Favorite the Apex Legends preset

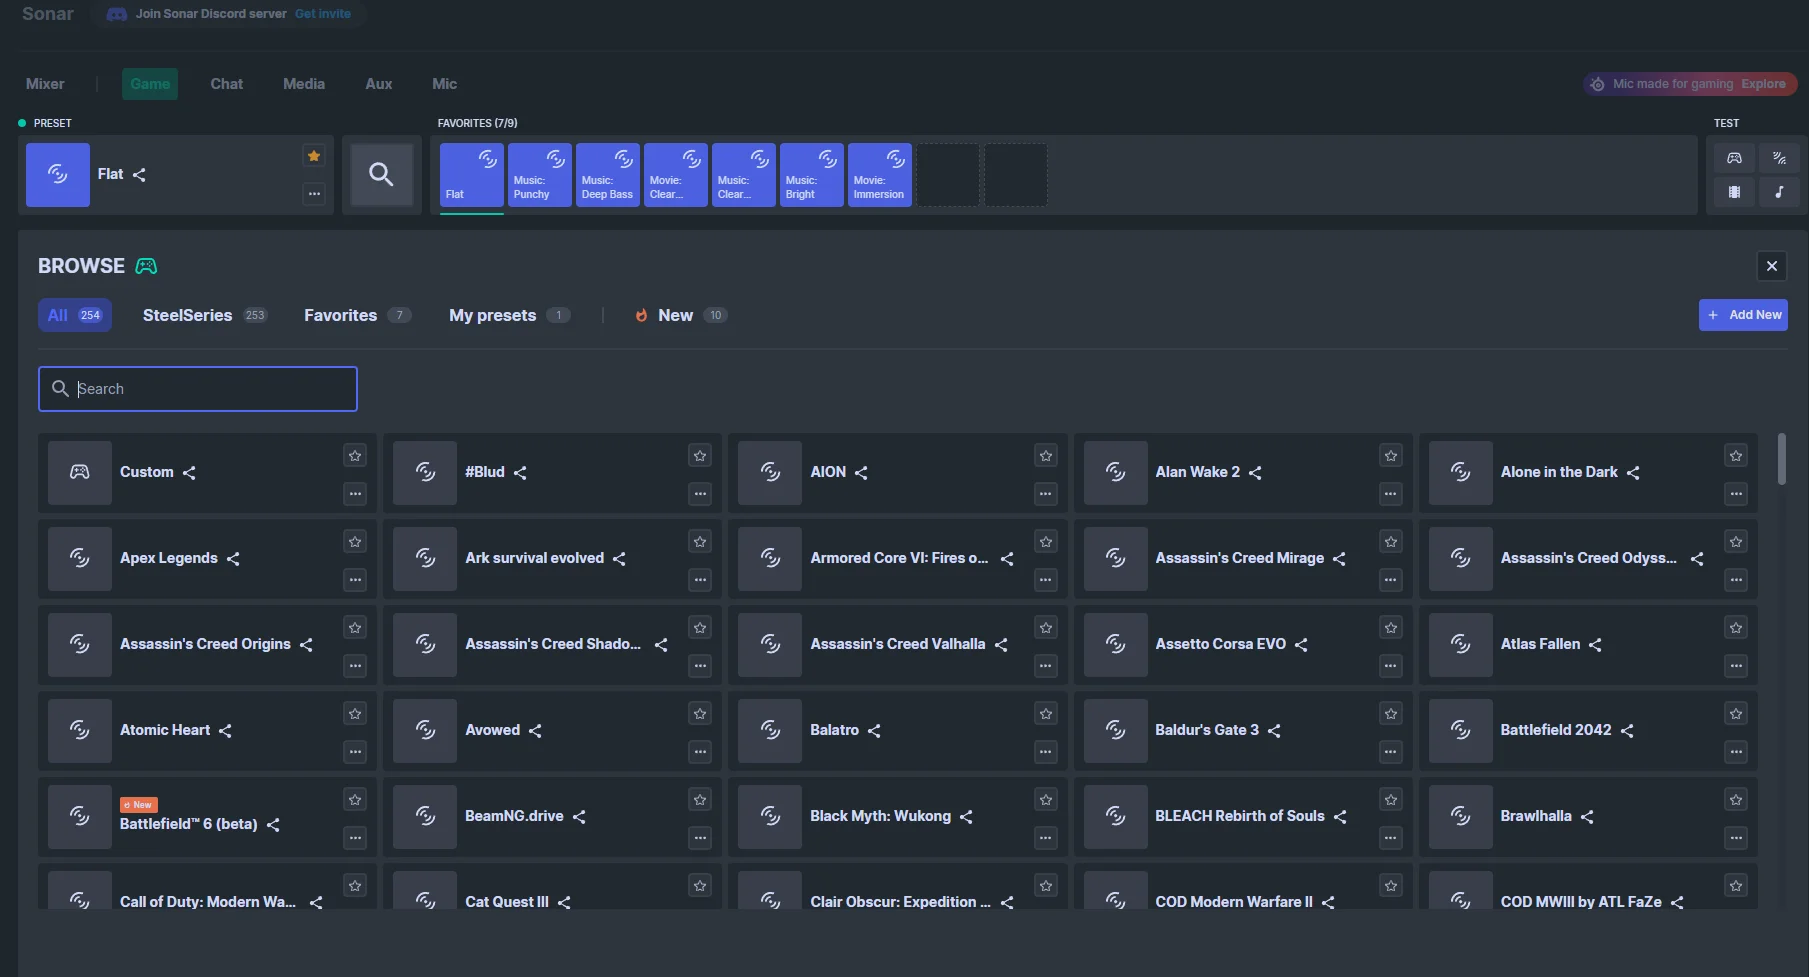click(355, 542)
